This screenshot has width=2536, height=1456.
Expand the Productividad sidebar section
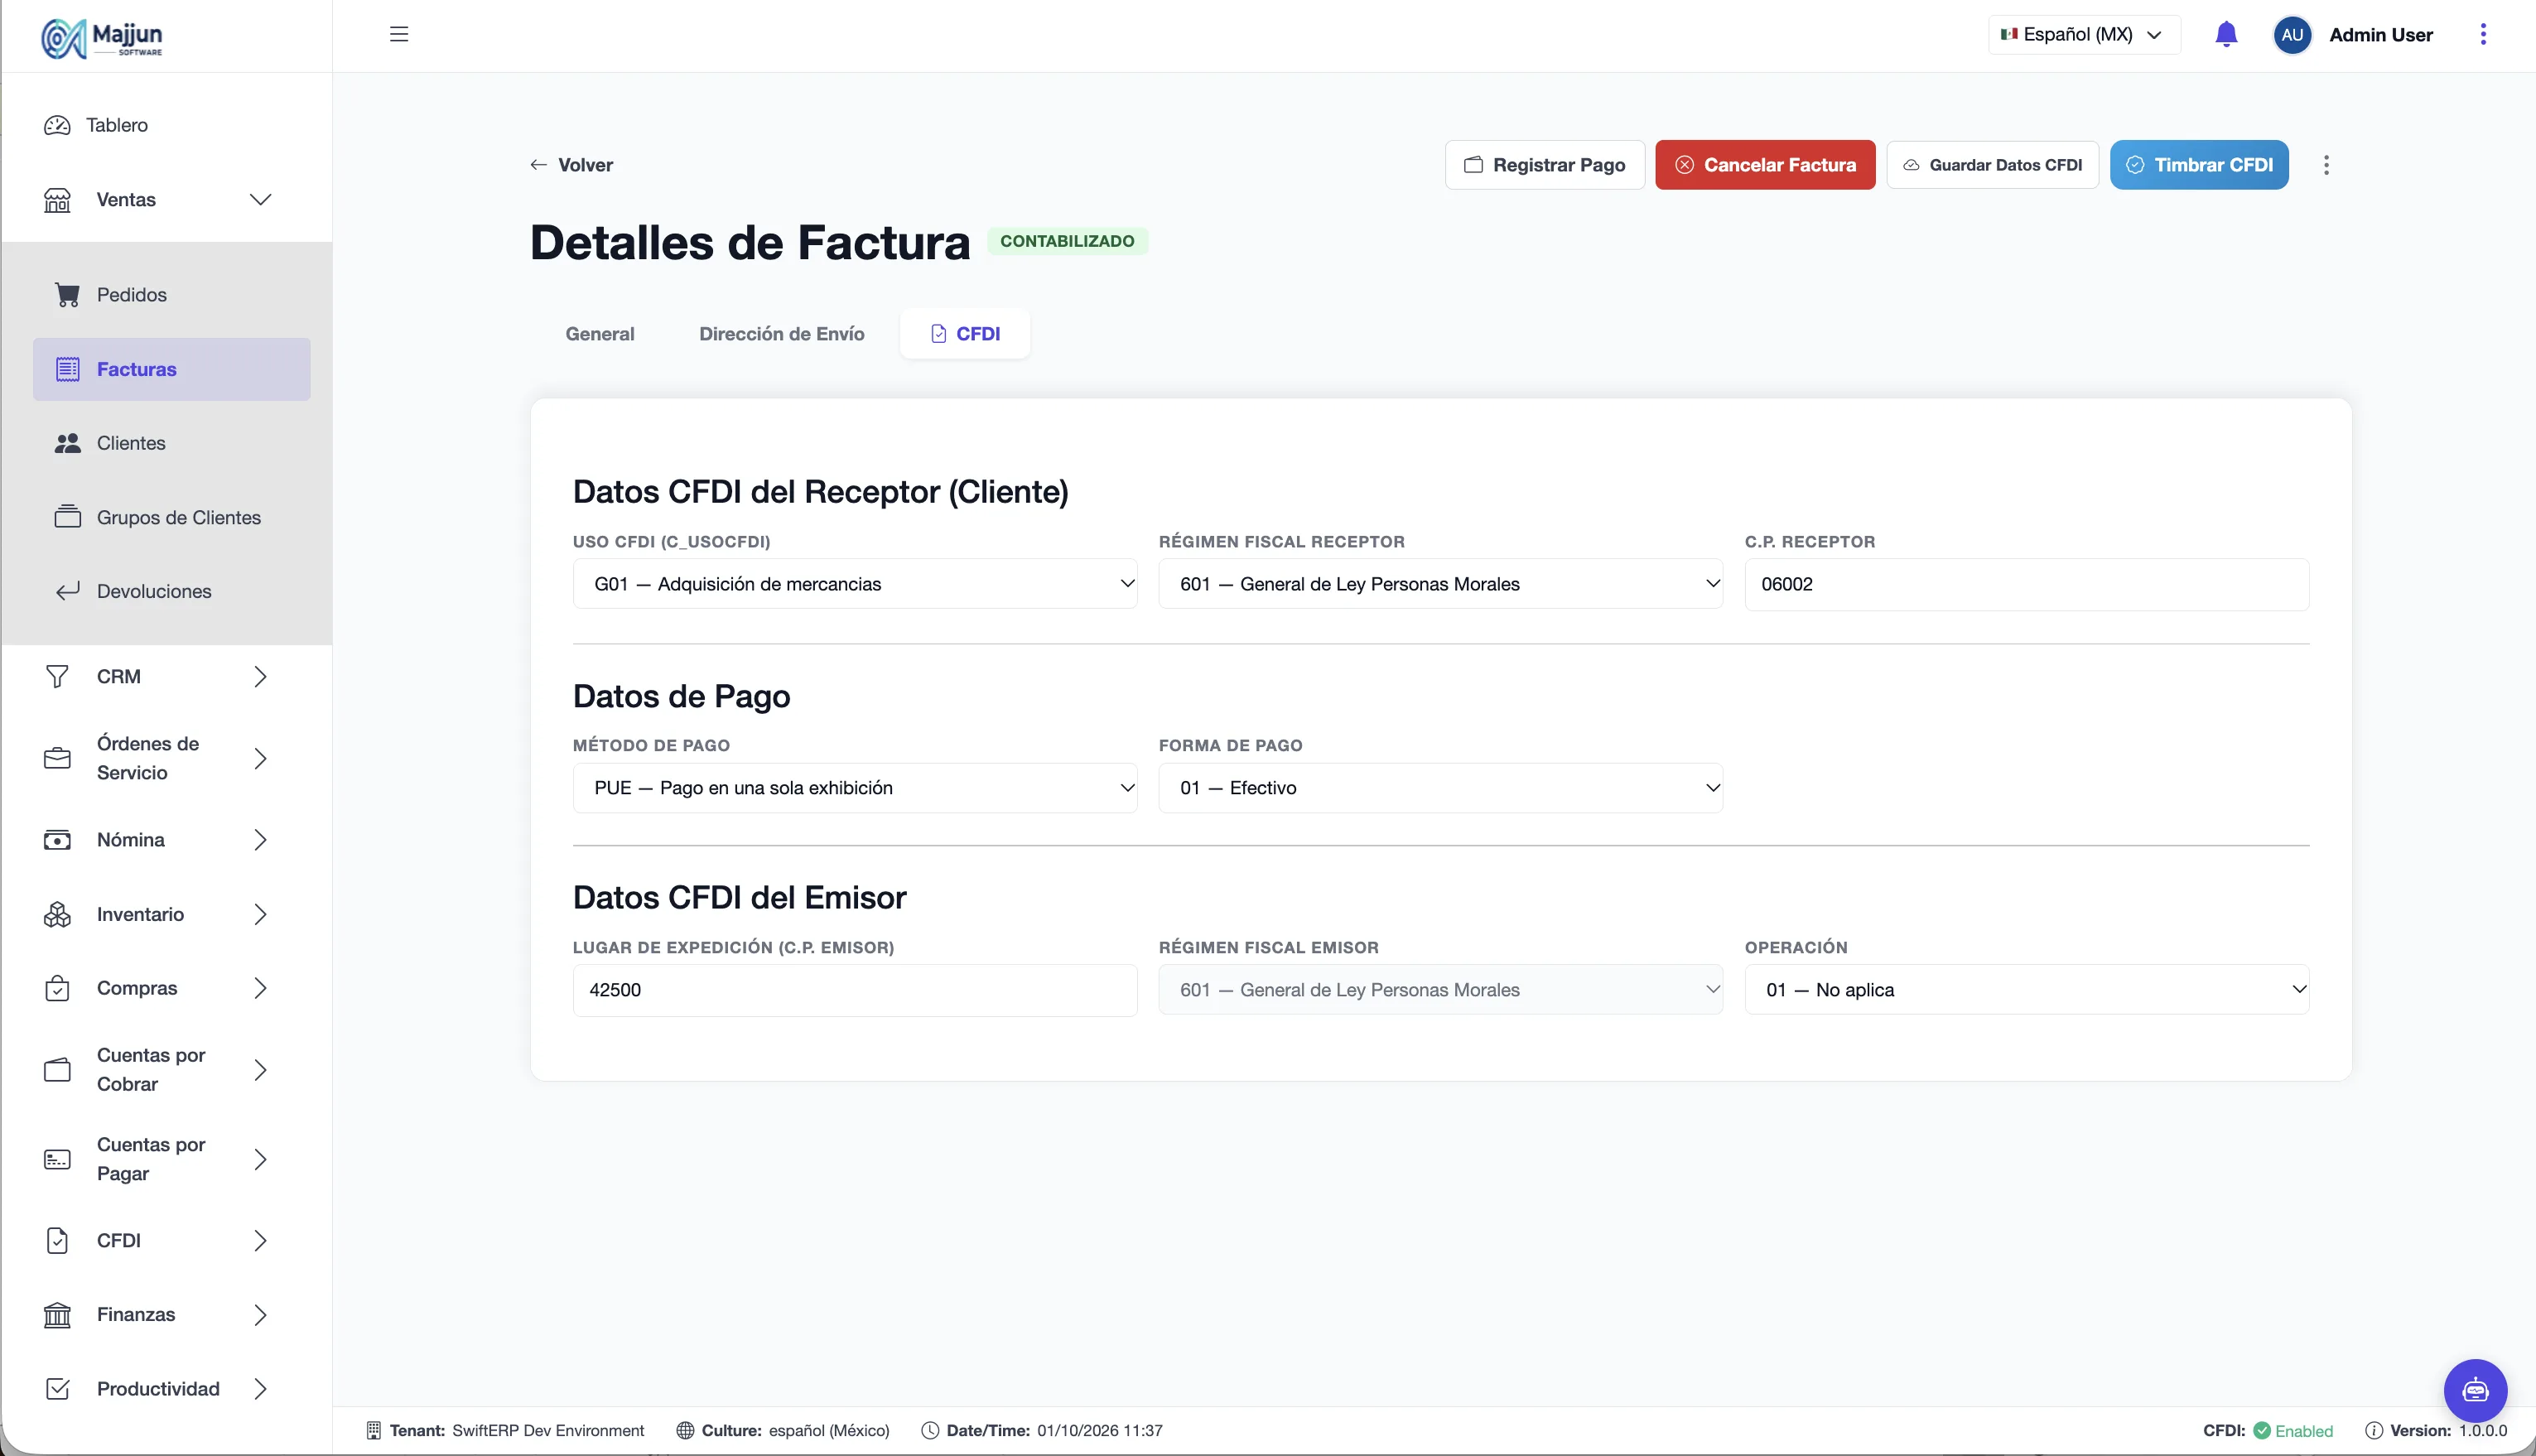tap(166, 1389)
